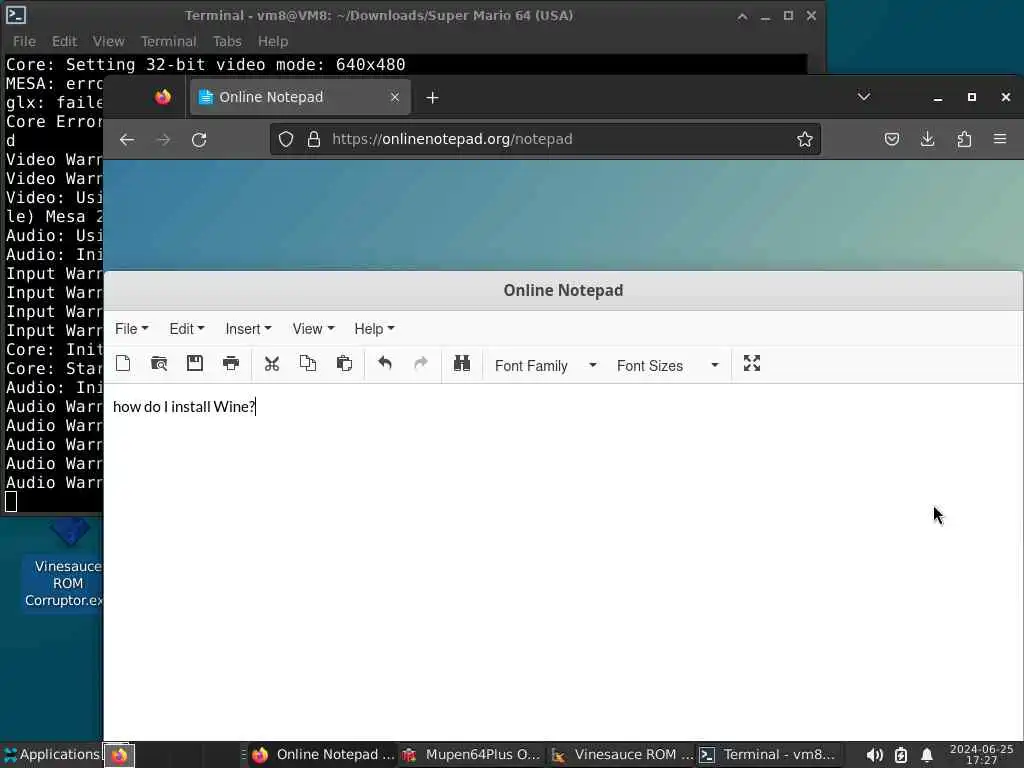Open the notepad File menu
This screenshot has width=1024, height=768.
[x=131, y=328]
